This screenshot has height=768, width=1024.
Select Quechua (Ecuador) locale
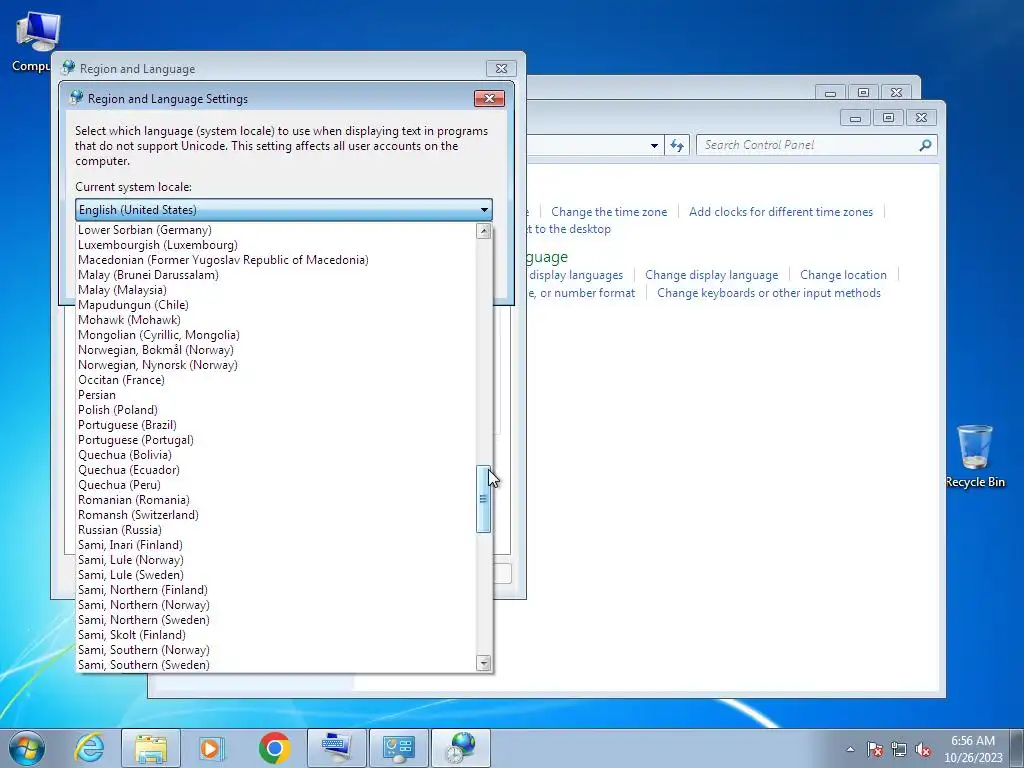point(276,470)
